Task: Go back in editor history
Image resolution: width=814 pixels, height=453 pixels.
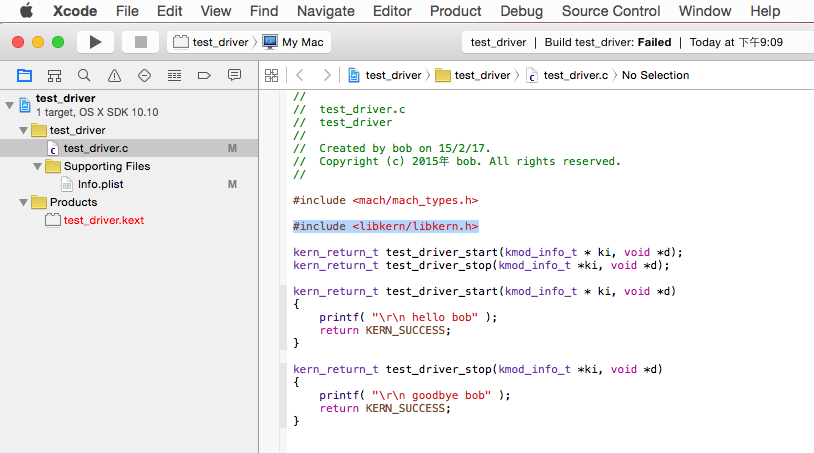Action: [300, 75]
